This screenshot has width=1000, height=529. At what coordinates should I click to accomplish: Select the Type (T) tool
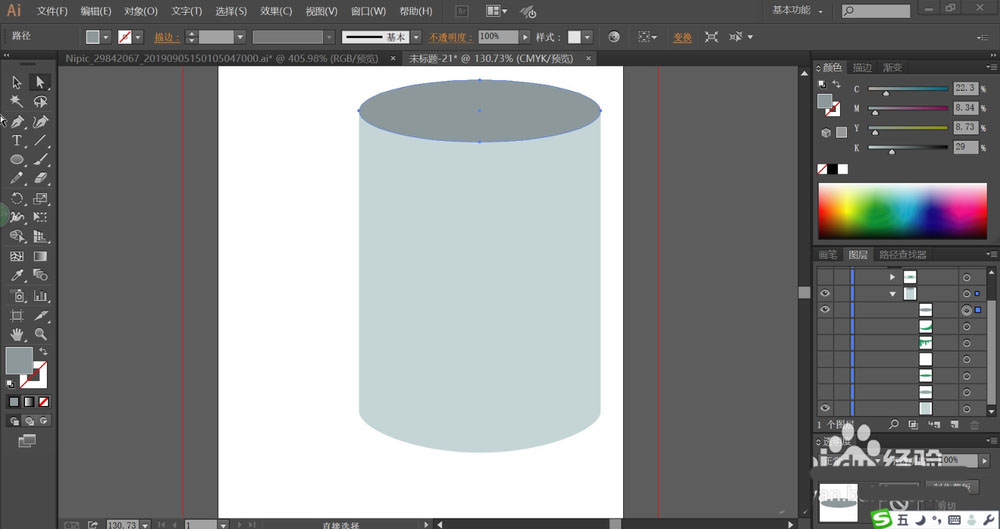(x=17, y=140)
